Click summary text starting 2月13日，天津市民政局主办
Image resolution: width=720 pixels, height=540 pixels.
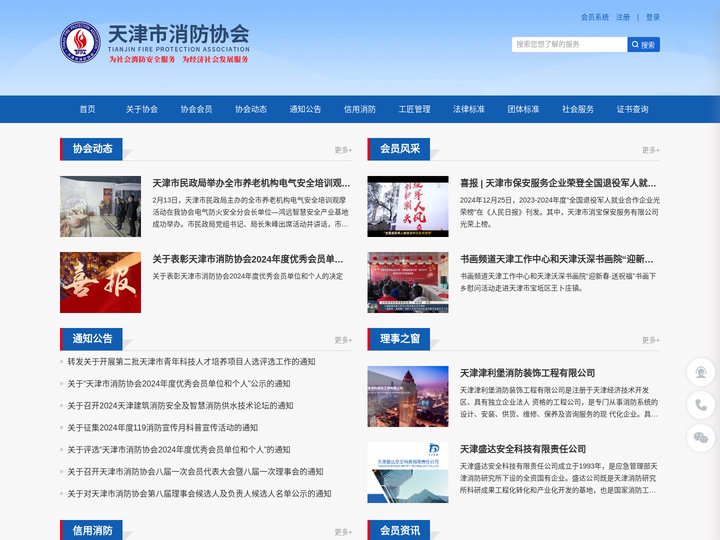[250, 212]
